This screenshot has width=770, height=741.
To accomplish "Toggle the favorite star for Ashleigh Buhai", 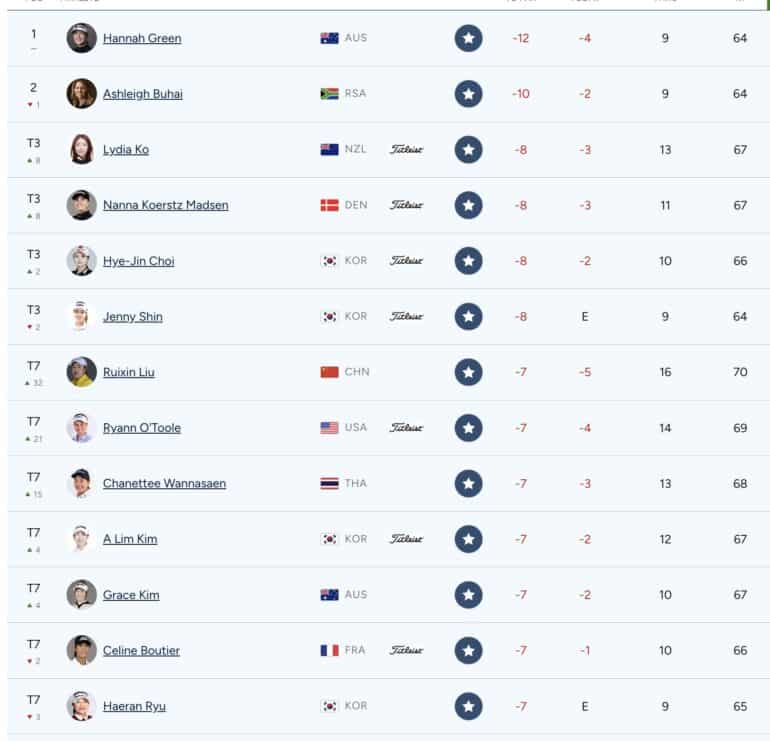I will (x=468, y=94).
